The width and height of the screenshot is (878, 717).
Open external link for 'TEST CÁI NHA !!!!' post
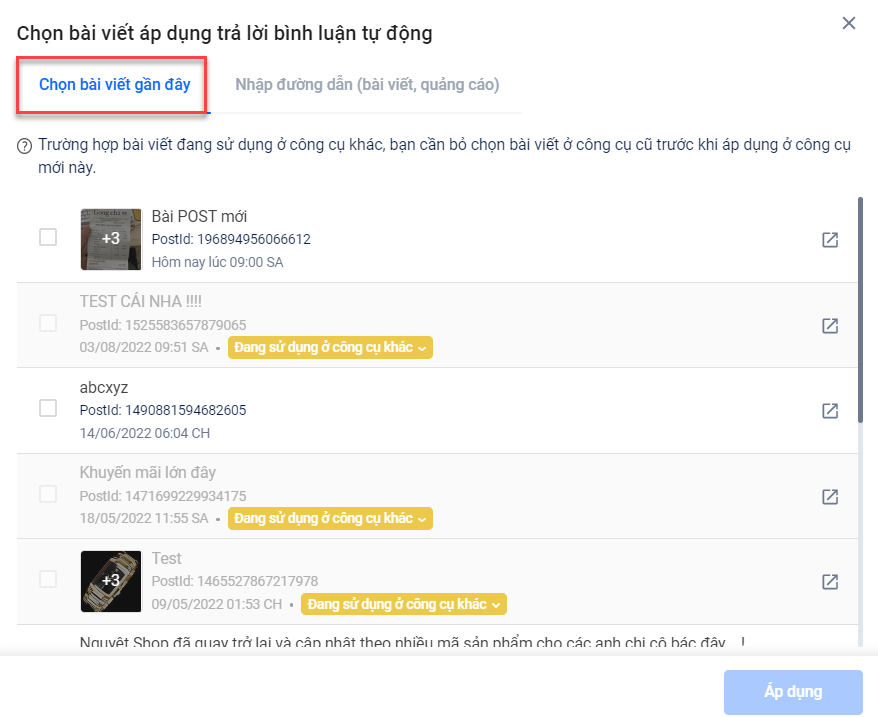830,325
